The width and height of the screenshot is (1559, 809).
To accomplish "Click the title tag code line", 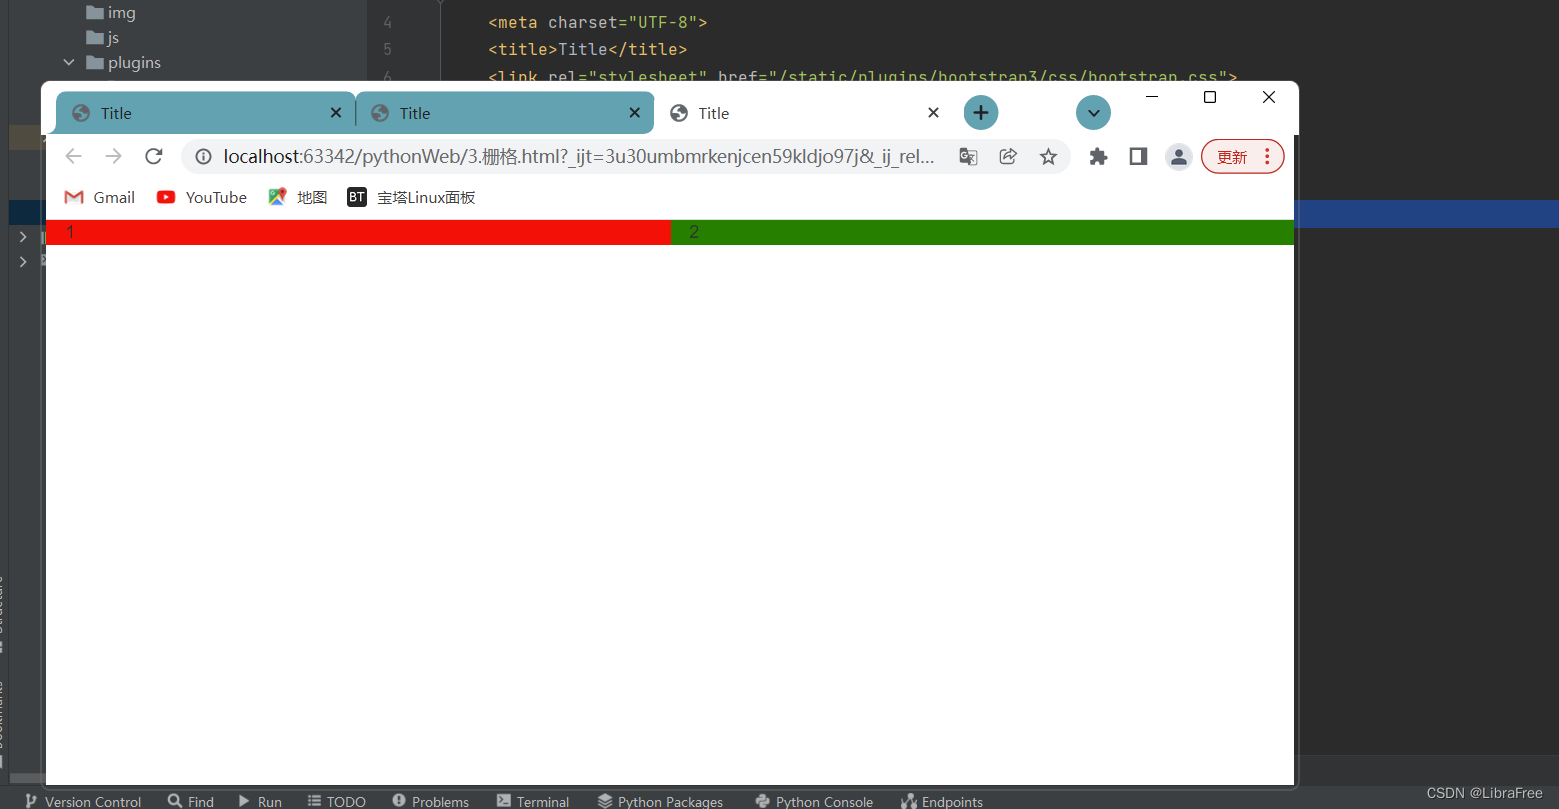I will pyautogui.click(x=588, y=49).
